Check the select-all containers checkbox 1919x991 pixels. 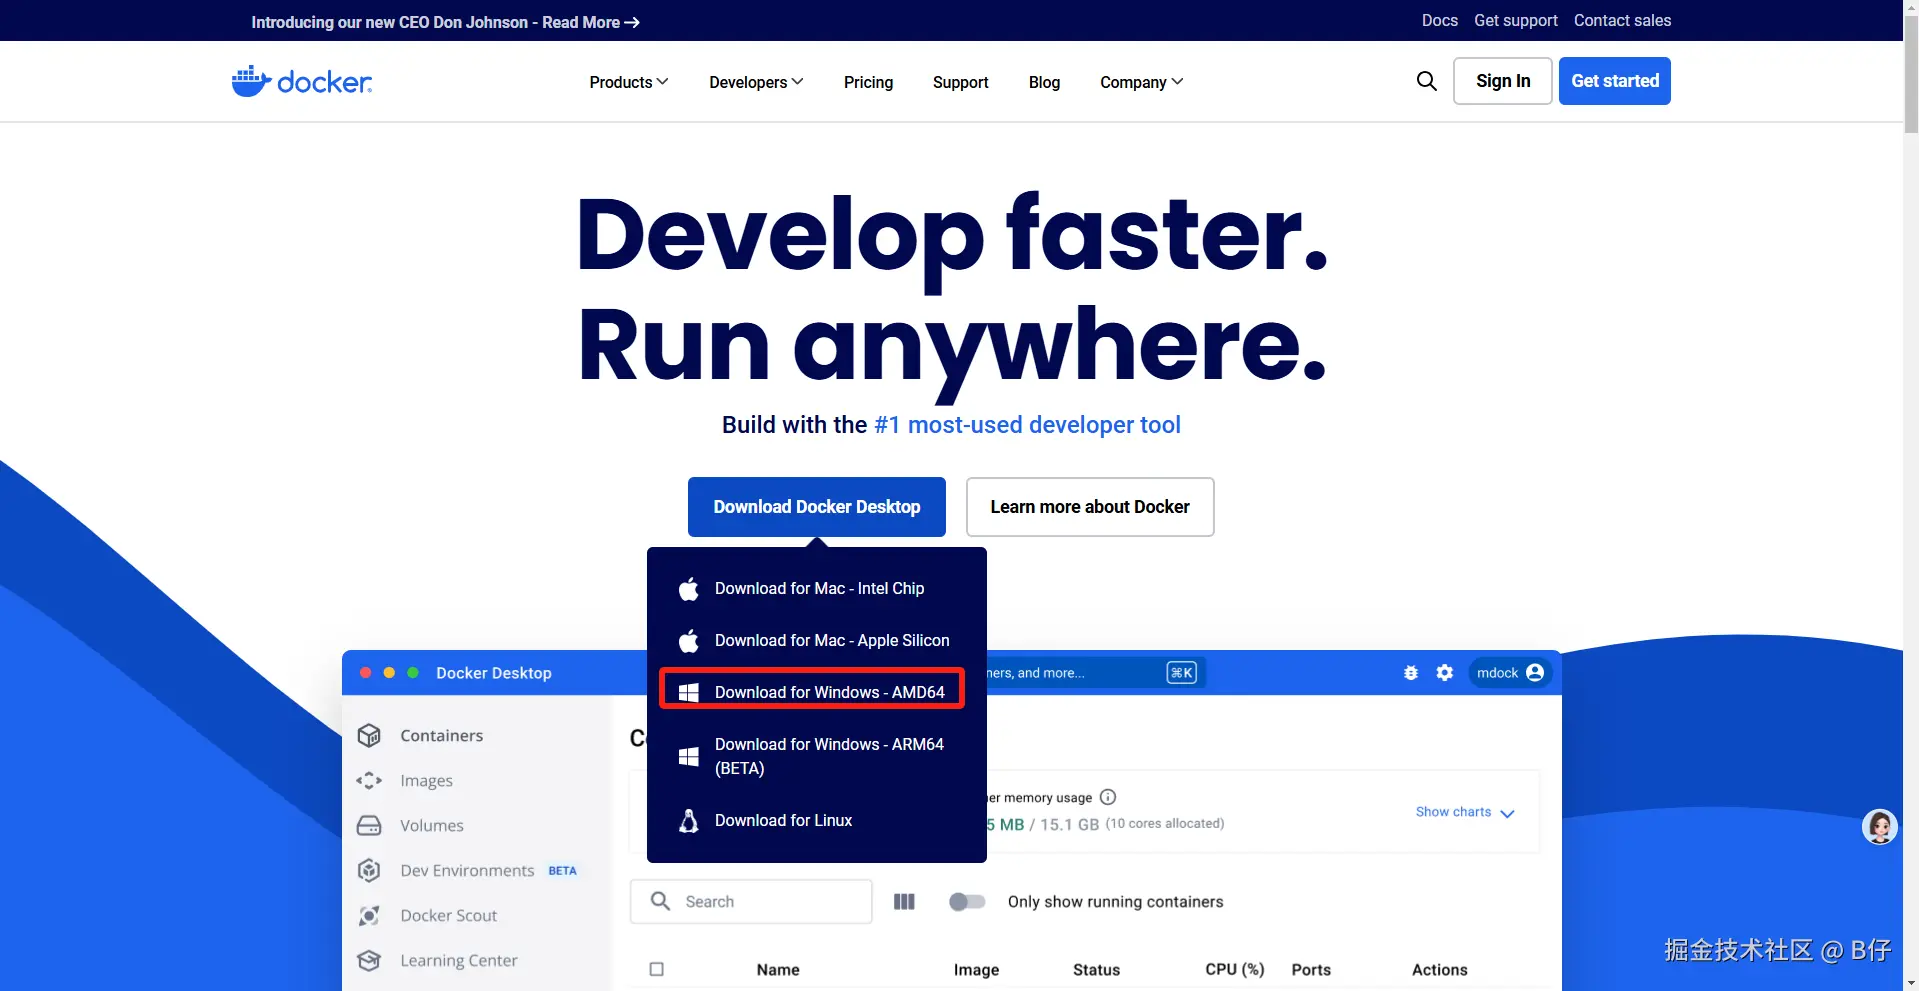click(x=657, y=969)
